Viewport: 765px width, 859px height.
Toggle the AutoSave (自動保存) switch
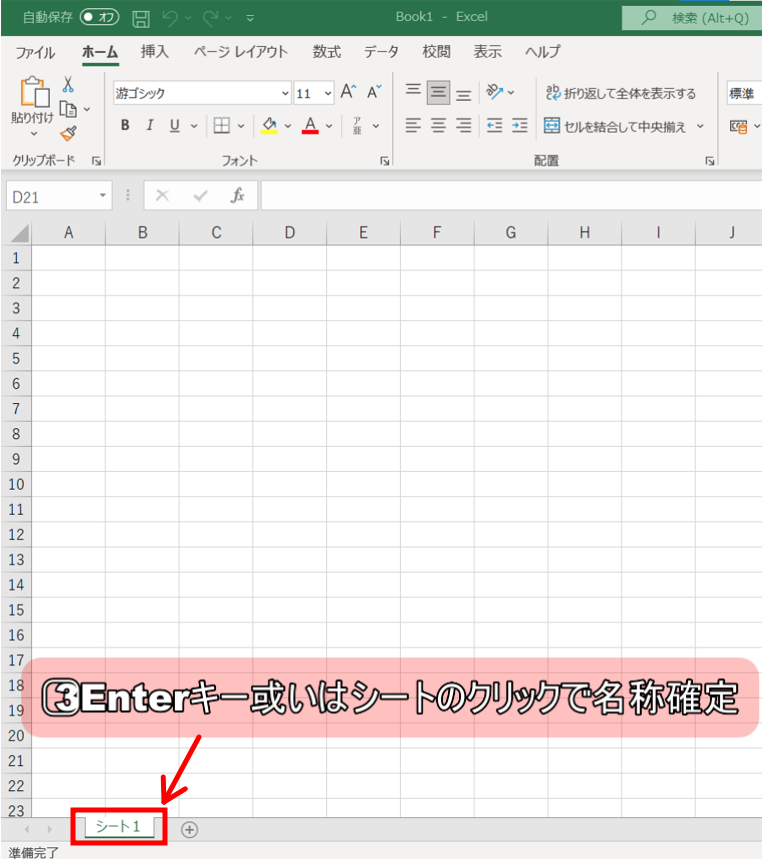click(100, 17)
